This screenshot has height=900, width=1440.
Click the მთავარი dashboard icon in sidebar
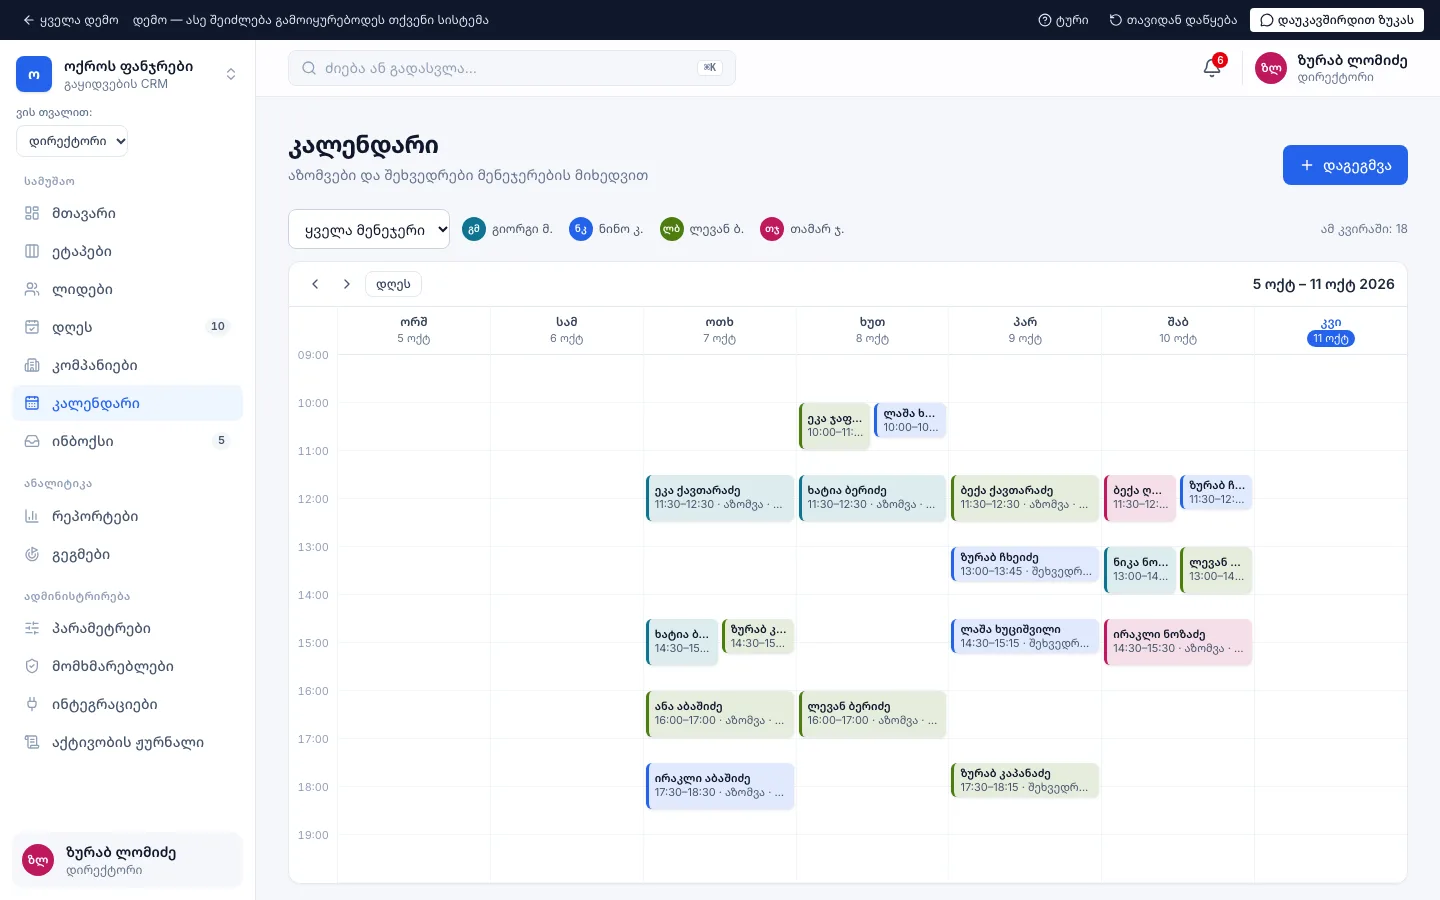tap(32, 213)
